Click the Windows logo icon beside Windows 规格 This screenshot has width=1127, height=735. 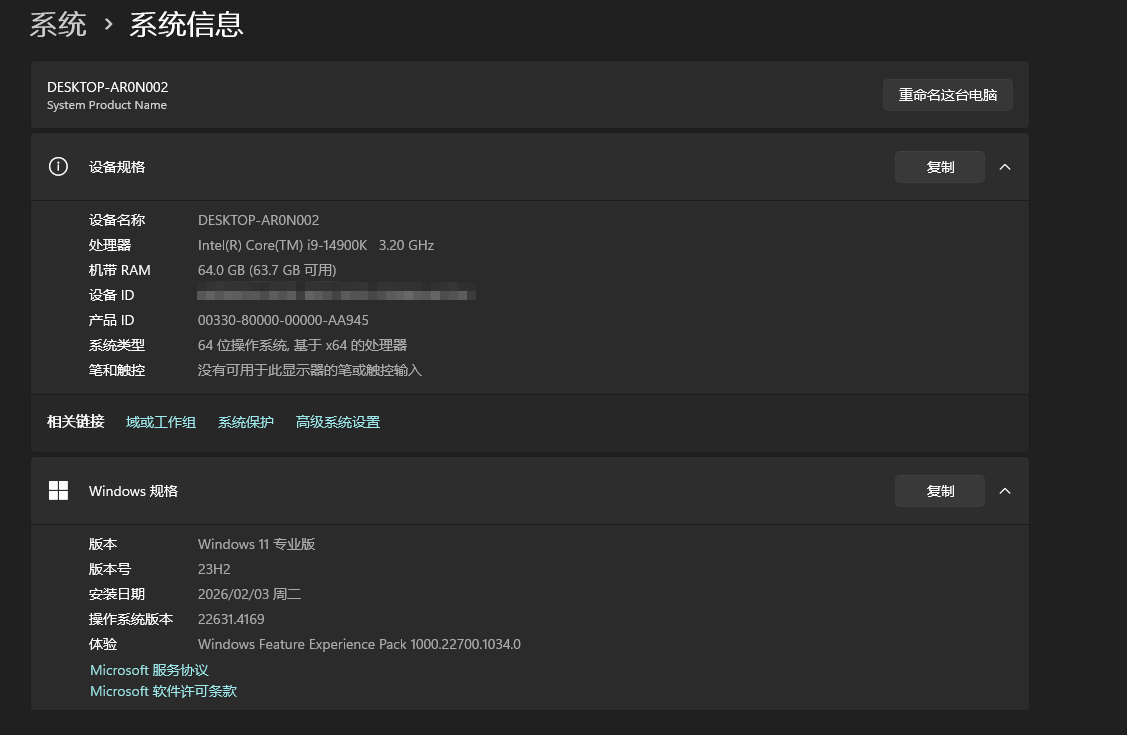[x=58, y=491]
